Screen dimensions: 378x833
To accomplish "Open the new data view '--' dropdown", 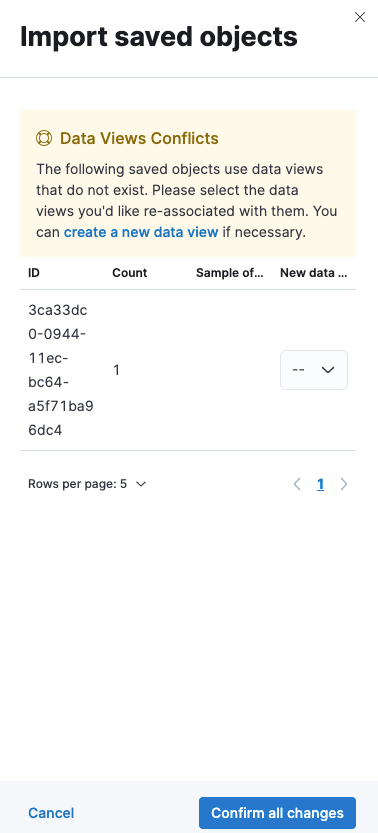I will (x=314, y=370).
